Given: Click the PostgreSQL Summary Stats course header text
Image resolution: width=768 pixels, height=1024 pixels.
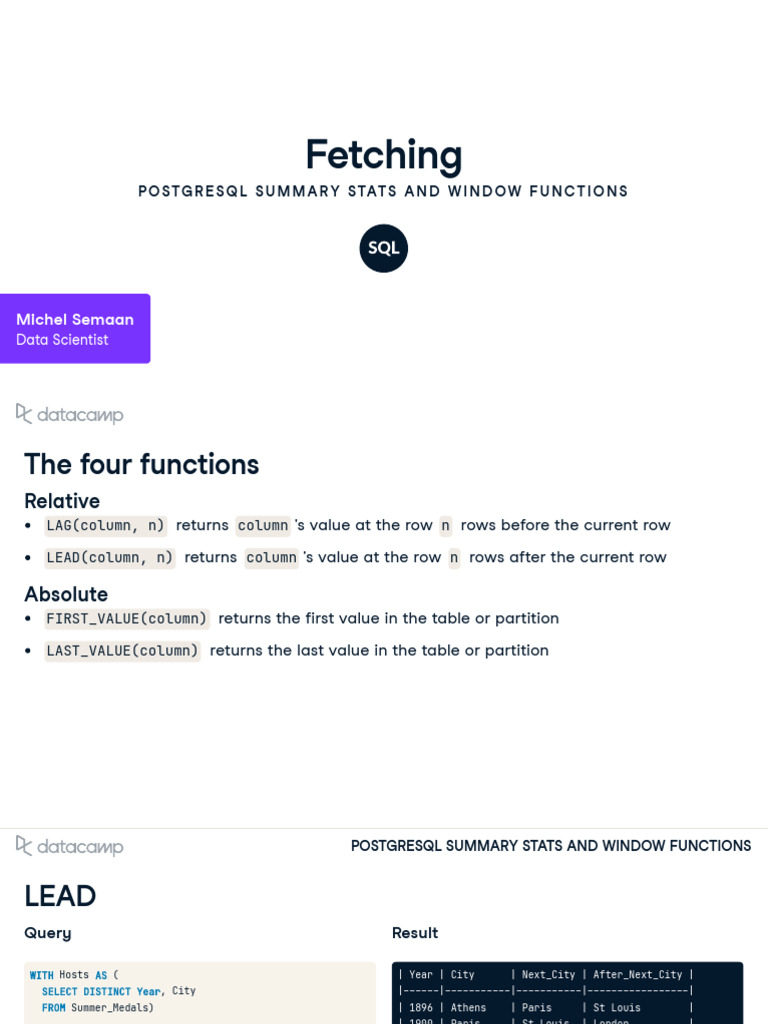Looking at the screenshot, I should pyautogui.click(x=551, y=846).
